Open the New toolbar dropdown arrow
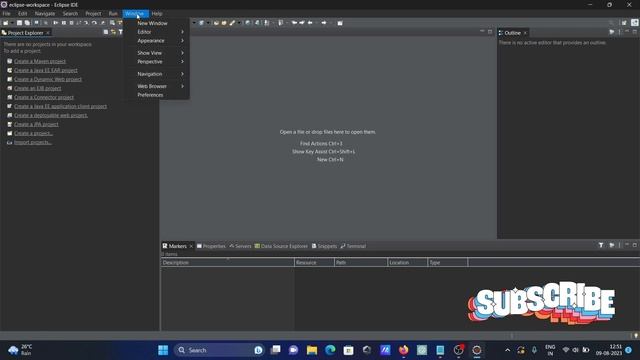 coord(11,23)
